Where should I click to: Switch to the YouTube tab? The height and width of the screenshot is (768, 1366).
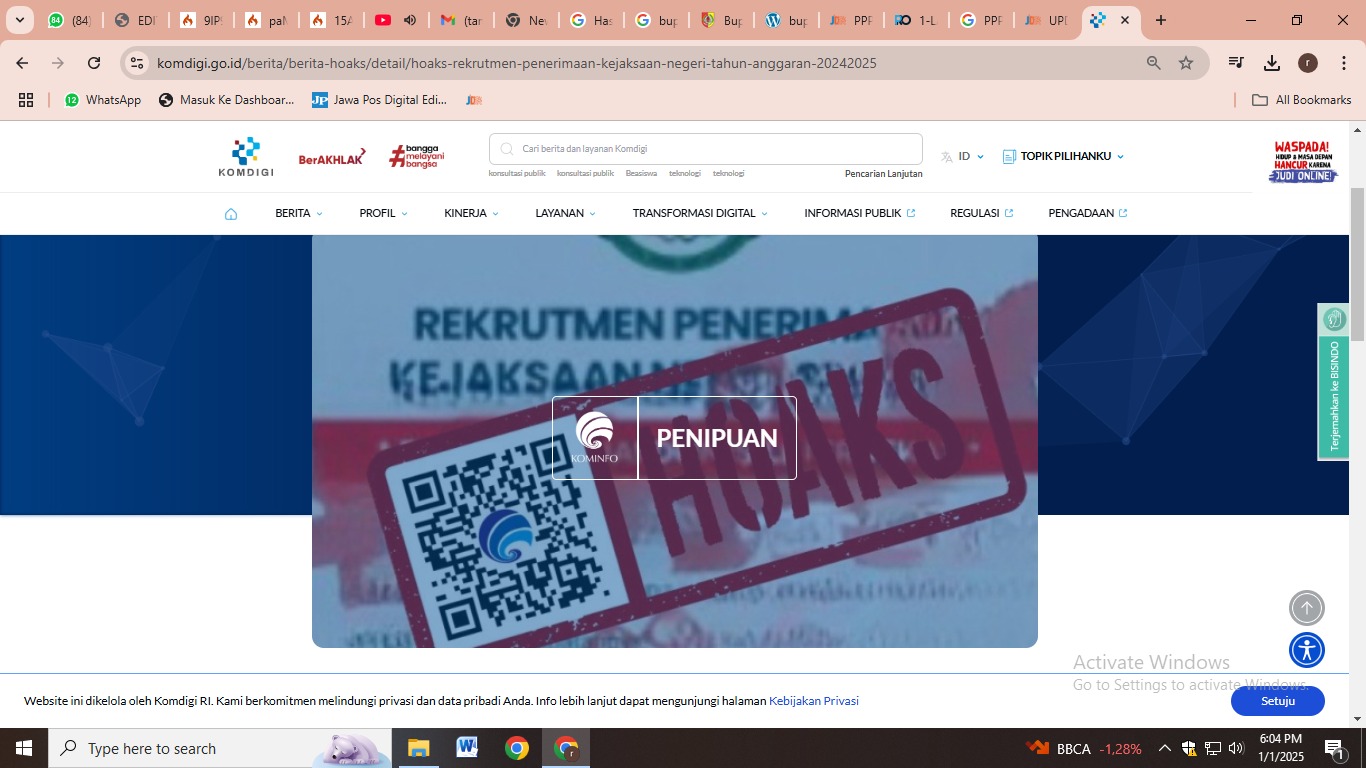[x=397, y=20]
